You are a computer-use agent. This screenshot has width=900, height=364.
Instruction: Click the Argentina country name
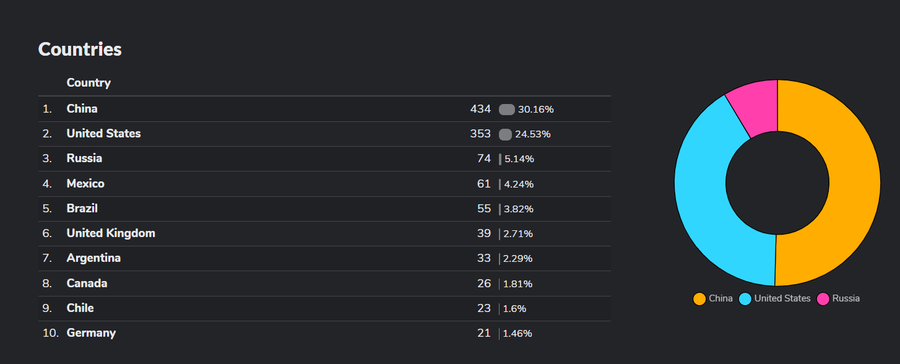94,258
